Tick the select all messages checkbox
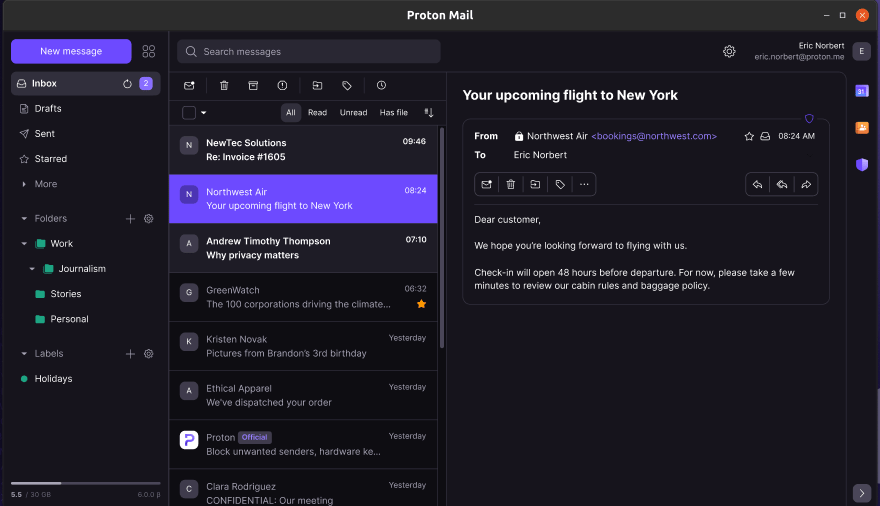Screen dimensions: 880x506 pyautogui.click(x=189, y=113)
